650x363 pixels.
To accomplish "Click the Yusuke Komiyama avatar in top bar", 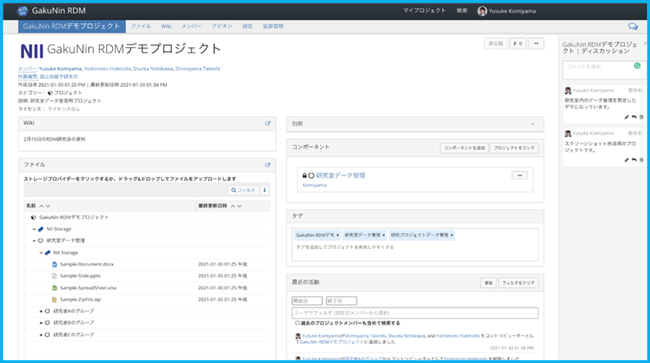I will (482, 11).
